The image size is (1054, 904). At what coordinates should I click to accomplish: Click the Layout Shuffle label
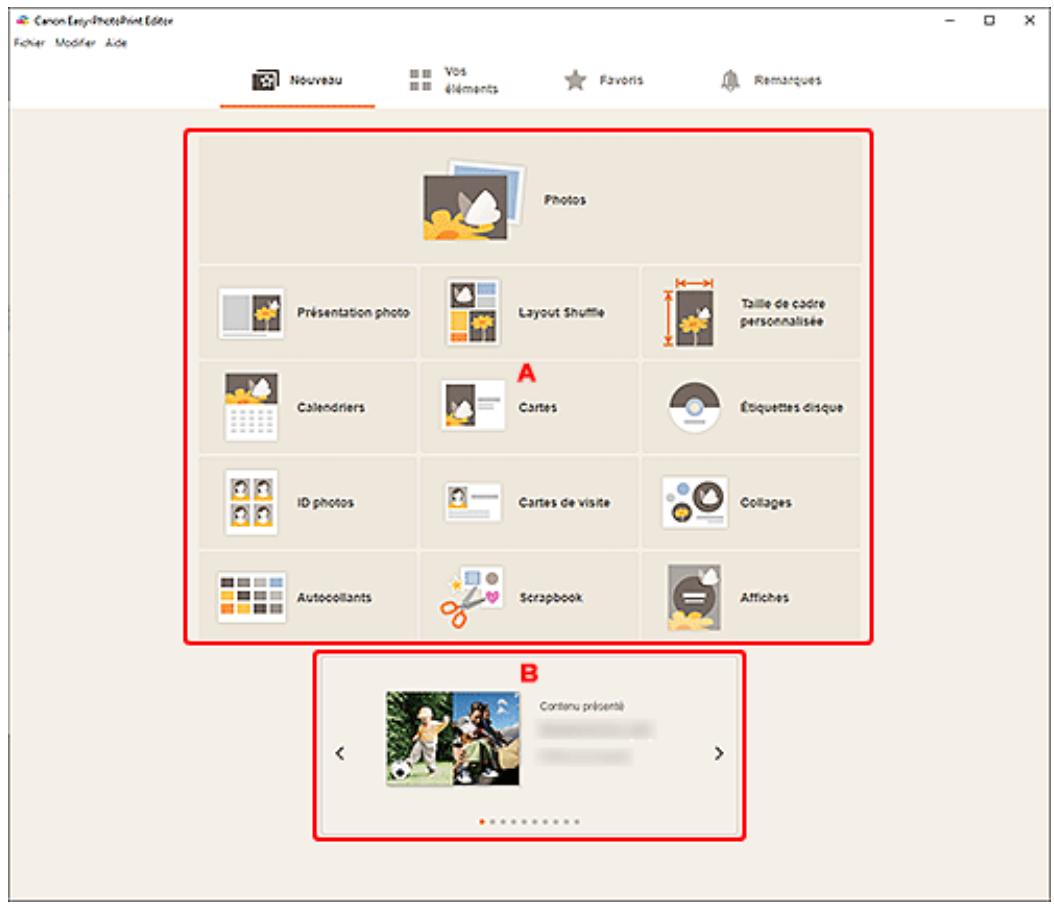point(561,313)
